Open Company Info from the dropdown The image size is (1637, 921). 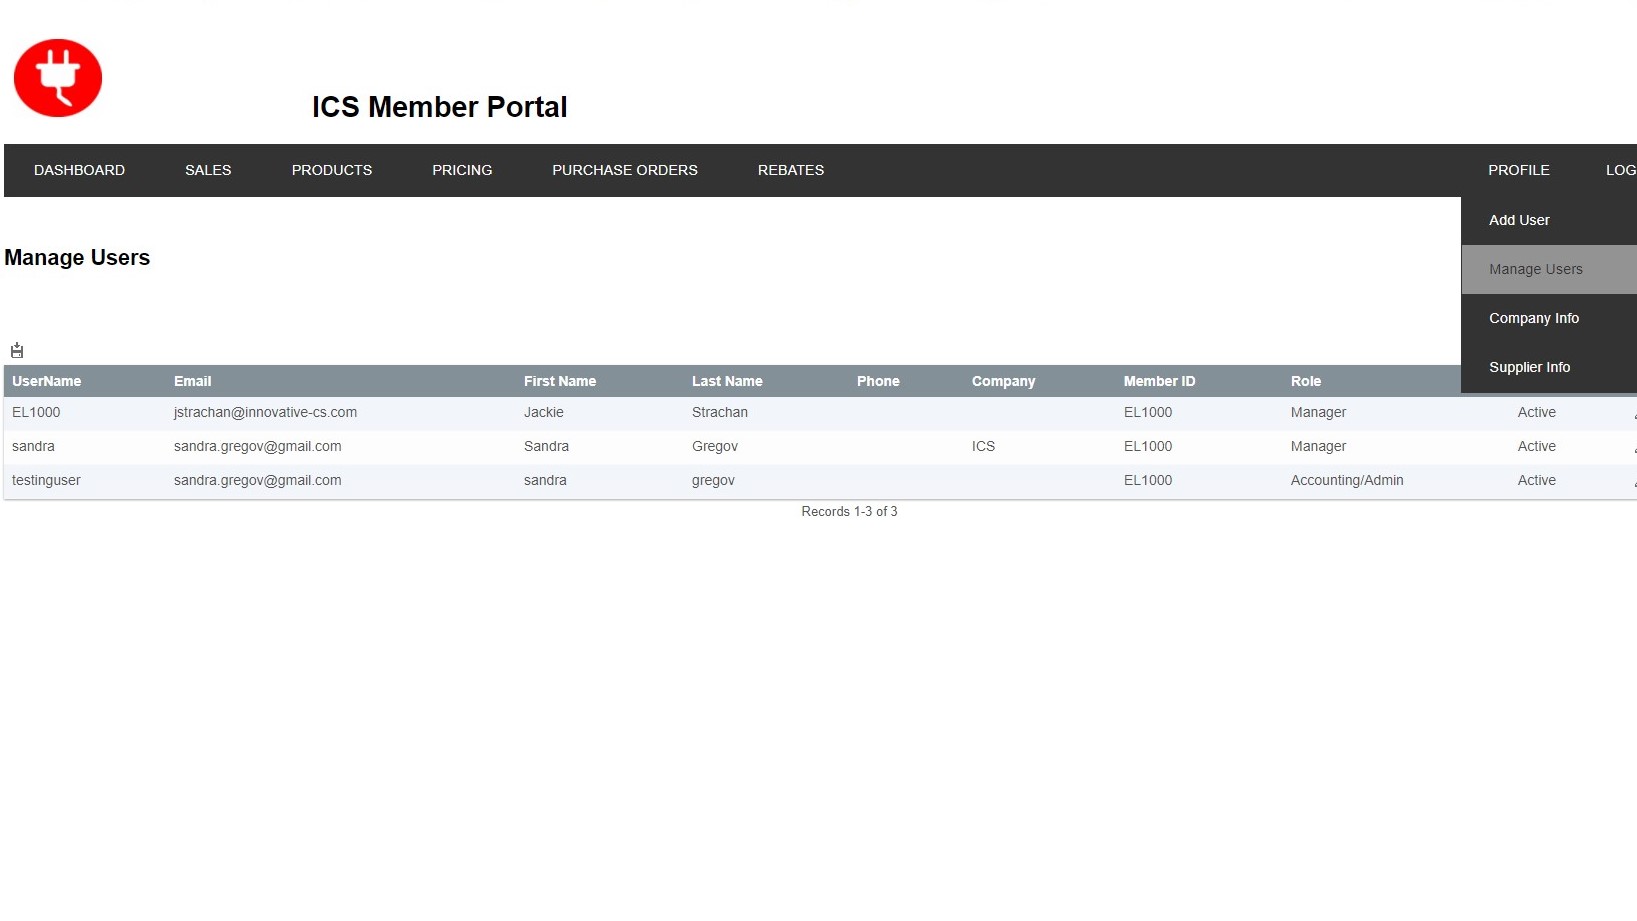[x=1549, y=318]
